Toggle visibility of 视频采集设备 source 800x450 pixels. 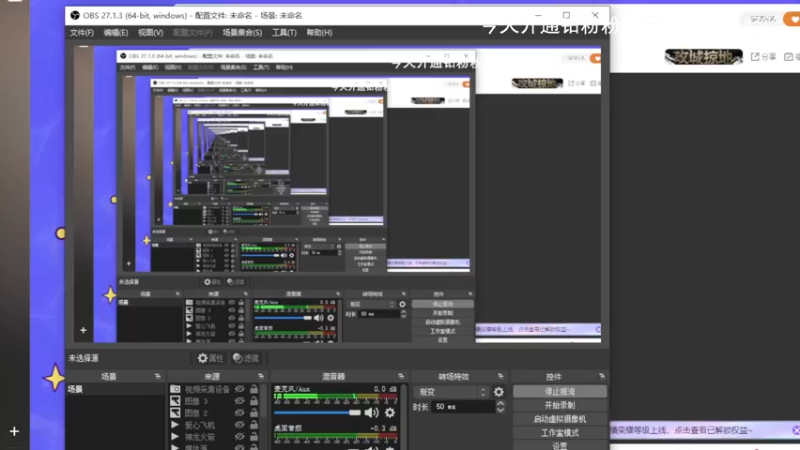(239, 389)
